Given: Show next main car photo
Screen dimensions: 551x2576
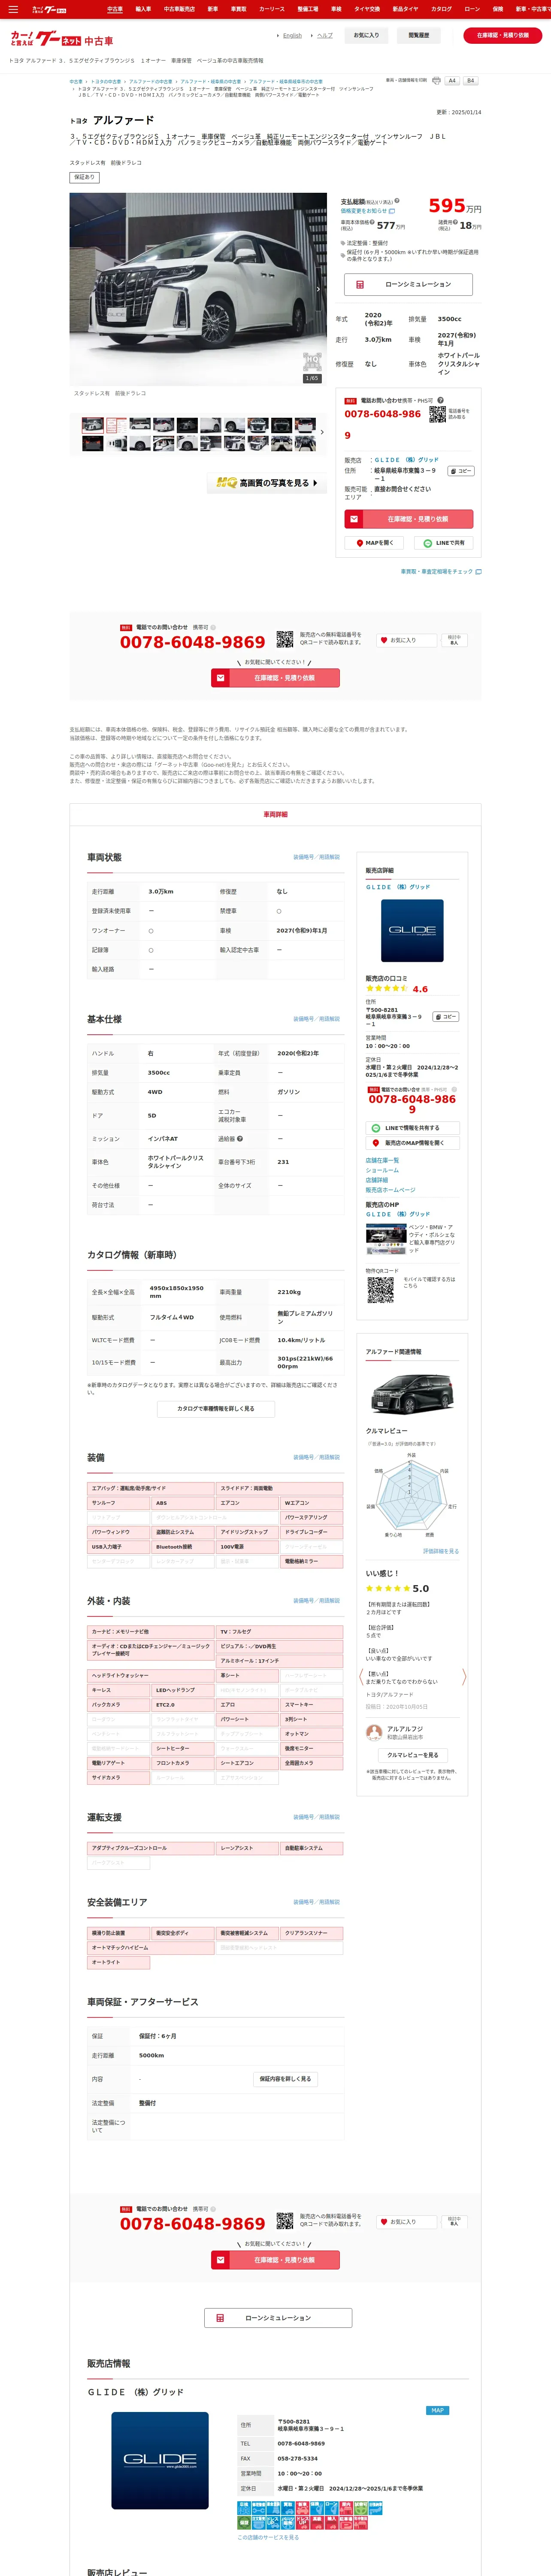Looking at the screenshot, I should pyautogui.click(x=318, y=289).
